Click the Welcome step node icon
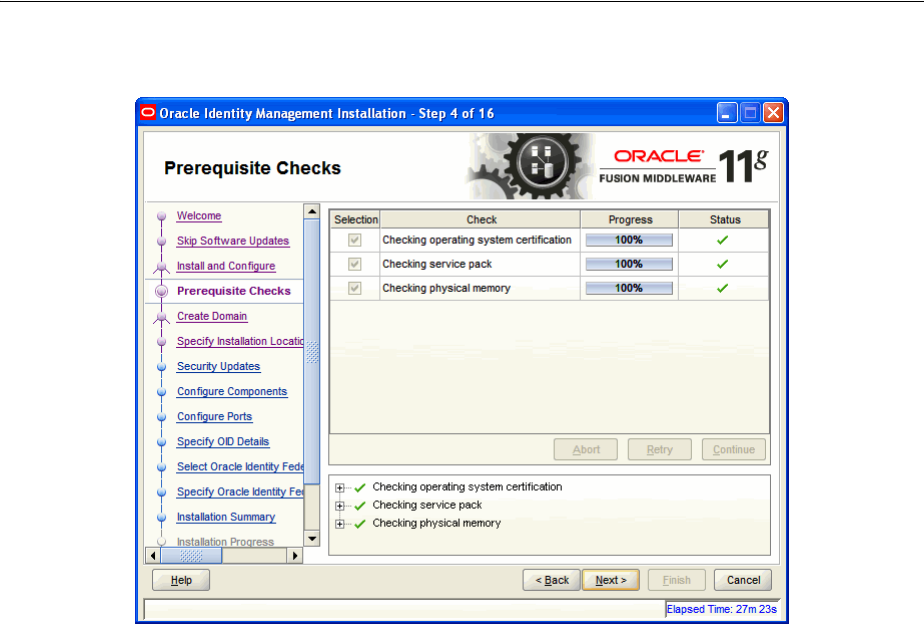Screen dimensions: 924x624 (x=161, y=216)
